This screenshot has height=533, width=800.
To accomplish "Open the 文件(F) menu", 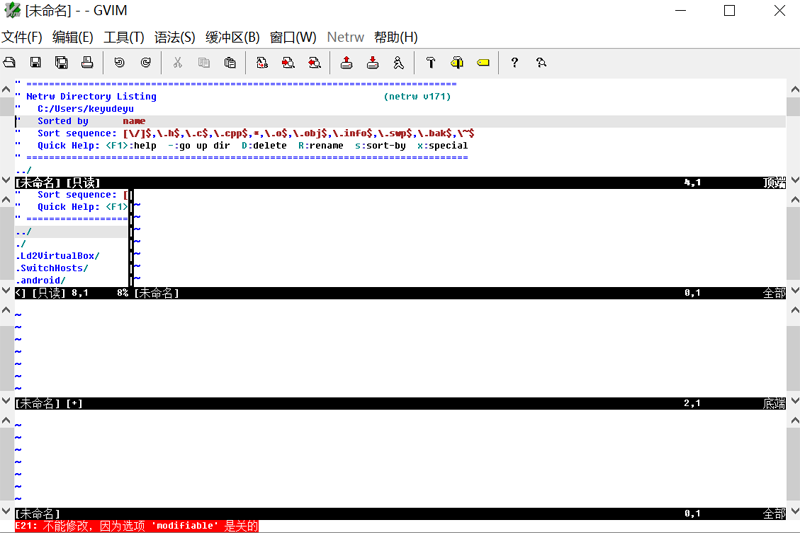I will (22, 37).
